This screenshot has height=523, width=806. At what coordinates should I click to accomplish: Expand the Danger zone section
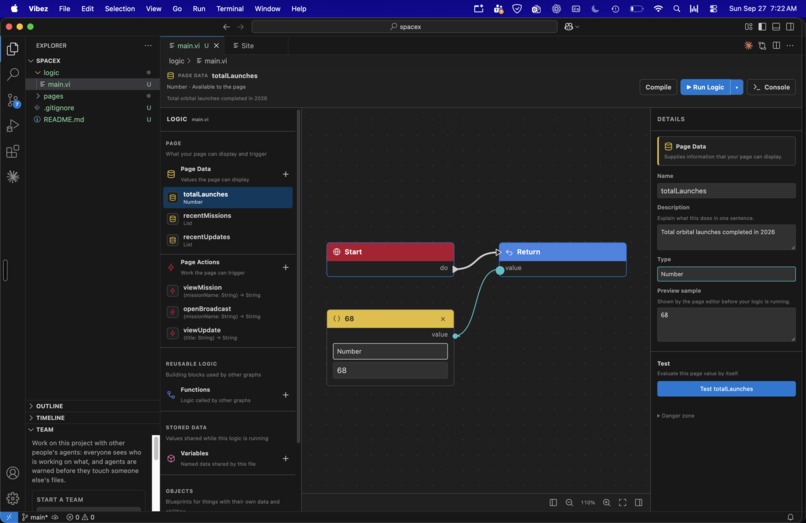(x=675, y=416)
